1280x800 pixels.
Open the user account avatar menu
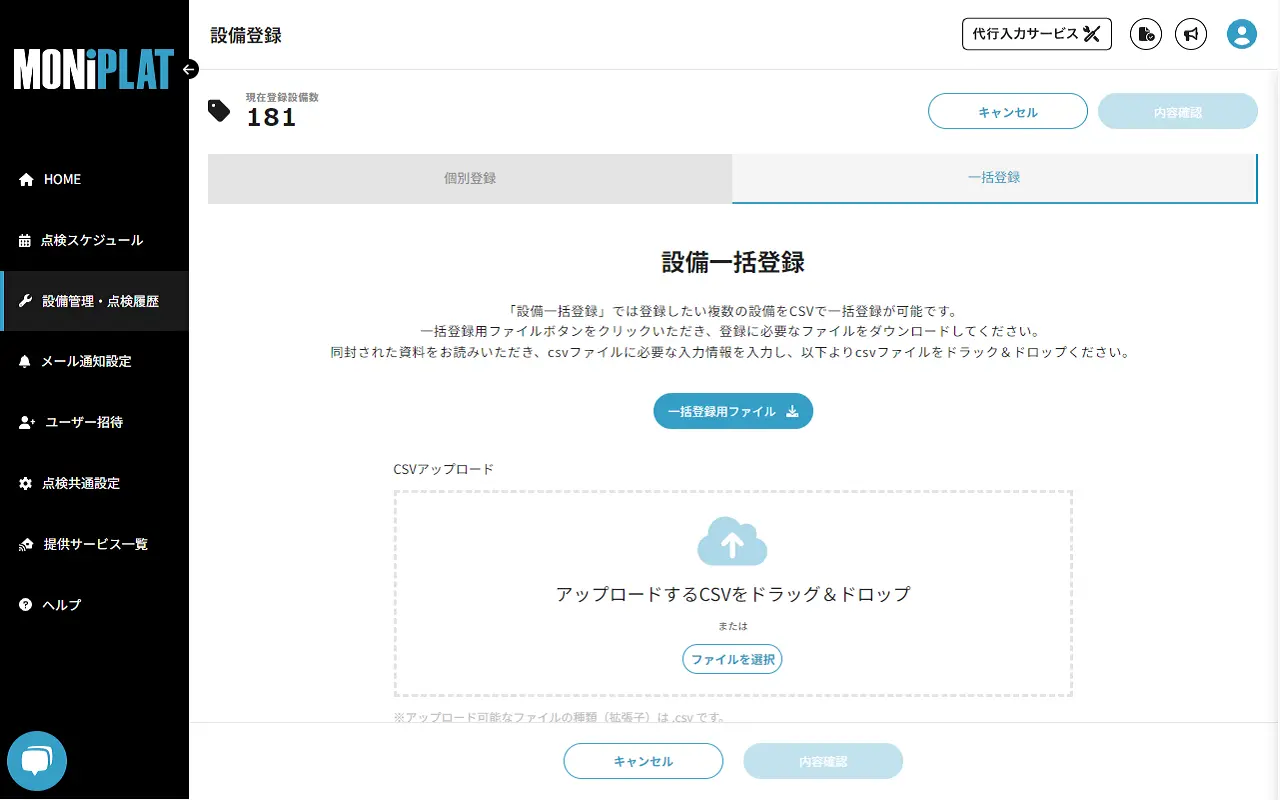(x=1241, y=33)
